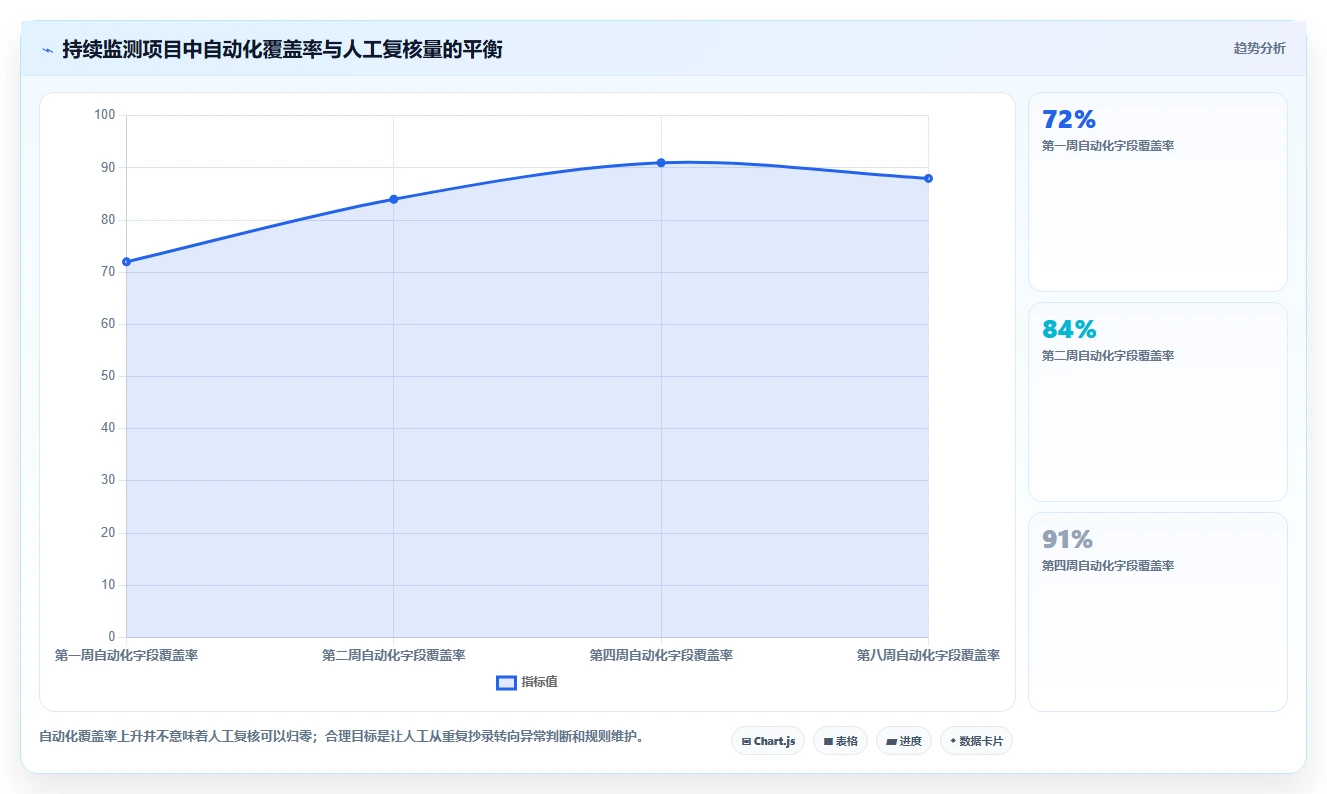Click the chart title 持续监测项目中自动化覆盖率与人工复核量的平衡
This screenshot has width=1327, height=794.
(282, 50)
